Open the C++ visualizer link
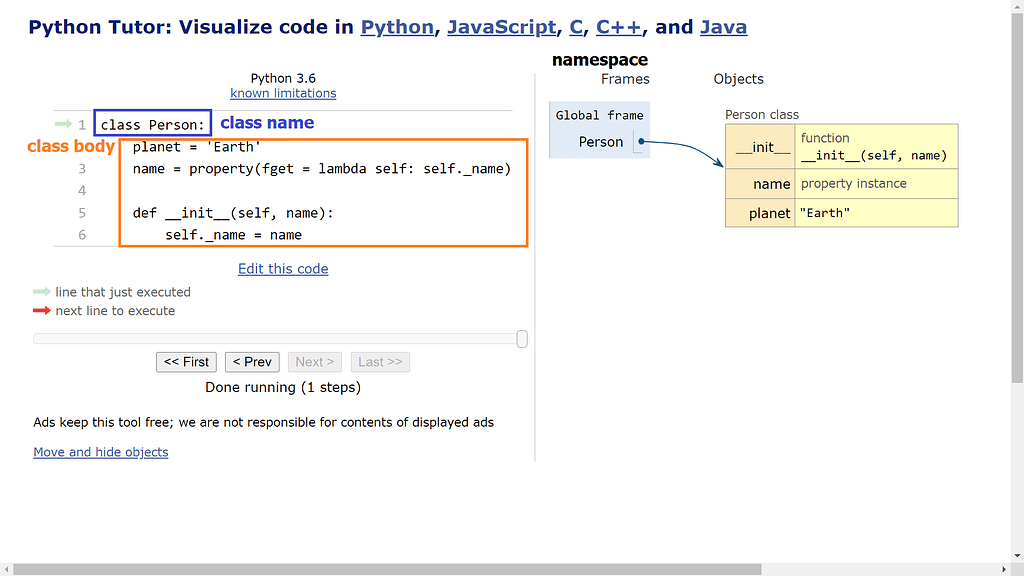The image size is (1024, 576). (x=620, y=27)
